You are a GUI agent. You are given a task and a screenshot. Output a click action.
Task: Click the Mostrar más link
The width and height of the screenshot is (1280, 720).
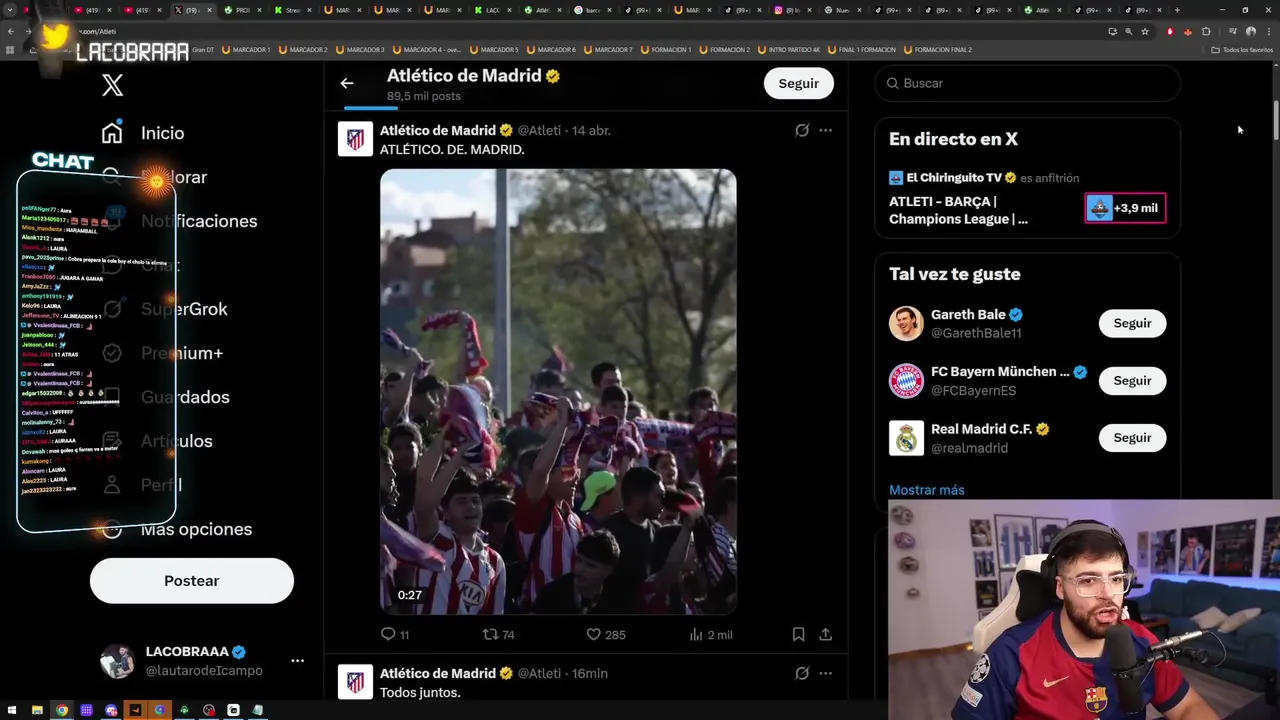(927, 490)
